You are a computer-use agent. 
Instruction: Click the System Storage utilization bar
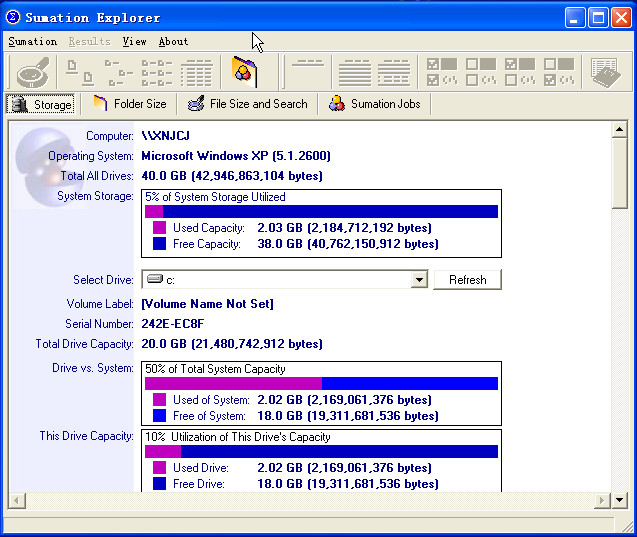coord(321,211)
